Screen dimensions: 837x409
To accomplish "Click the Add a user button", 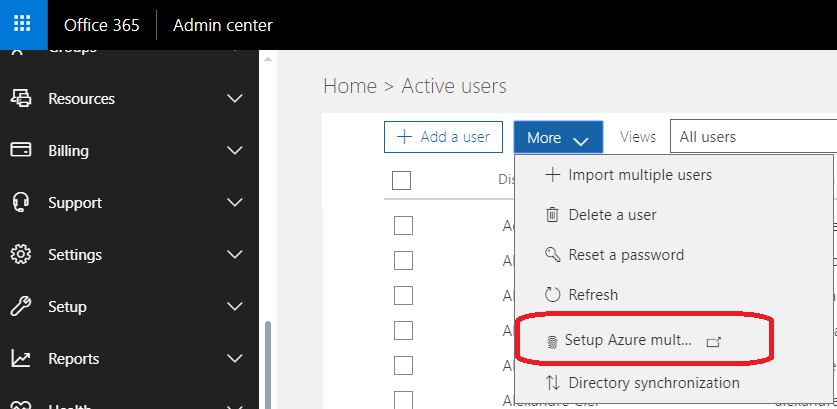I will (x=443, y=137).
